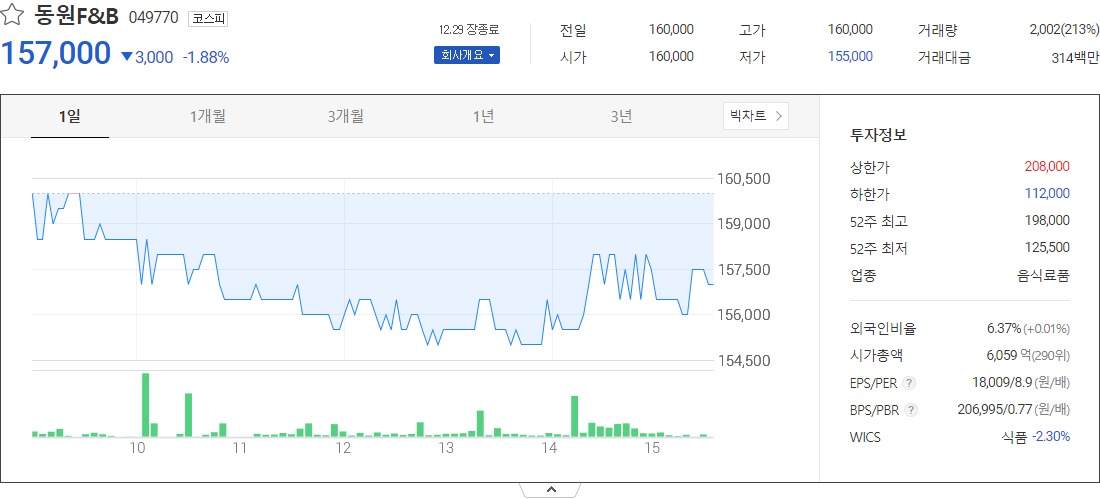The width and height of the screenshot is (1100, 499).
Task: Click the 13 time axis label
Action: 446,449
